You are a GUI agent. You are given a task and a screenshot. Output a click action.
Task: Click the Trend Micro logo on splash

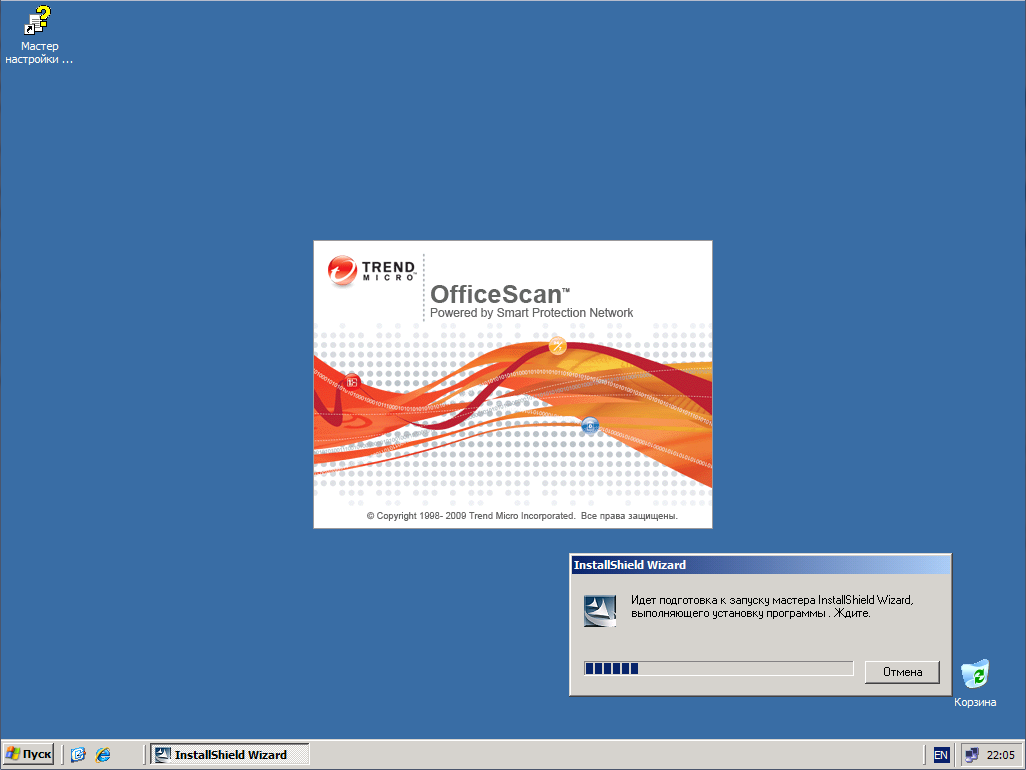[x=371, y=270]
